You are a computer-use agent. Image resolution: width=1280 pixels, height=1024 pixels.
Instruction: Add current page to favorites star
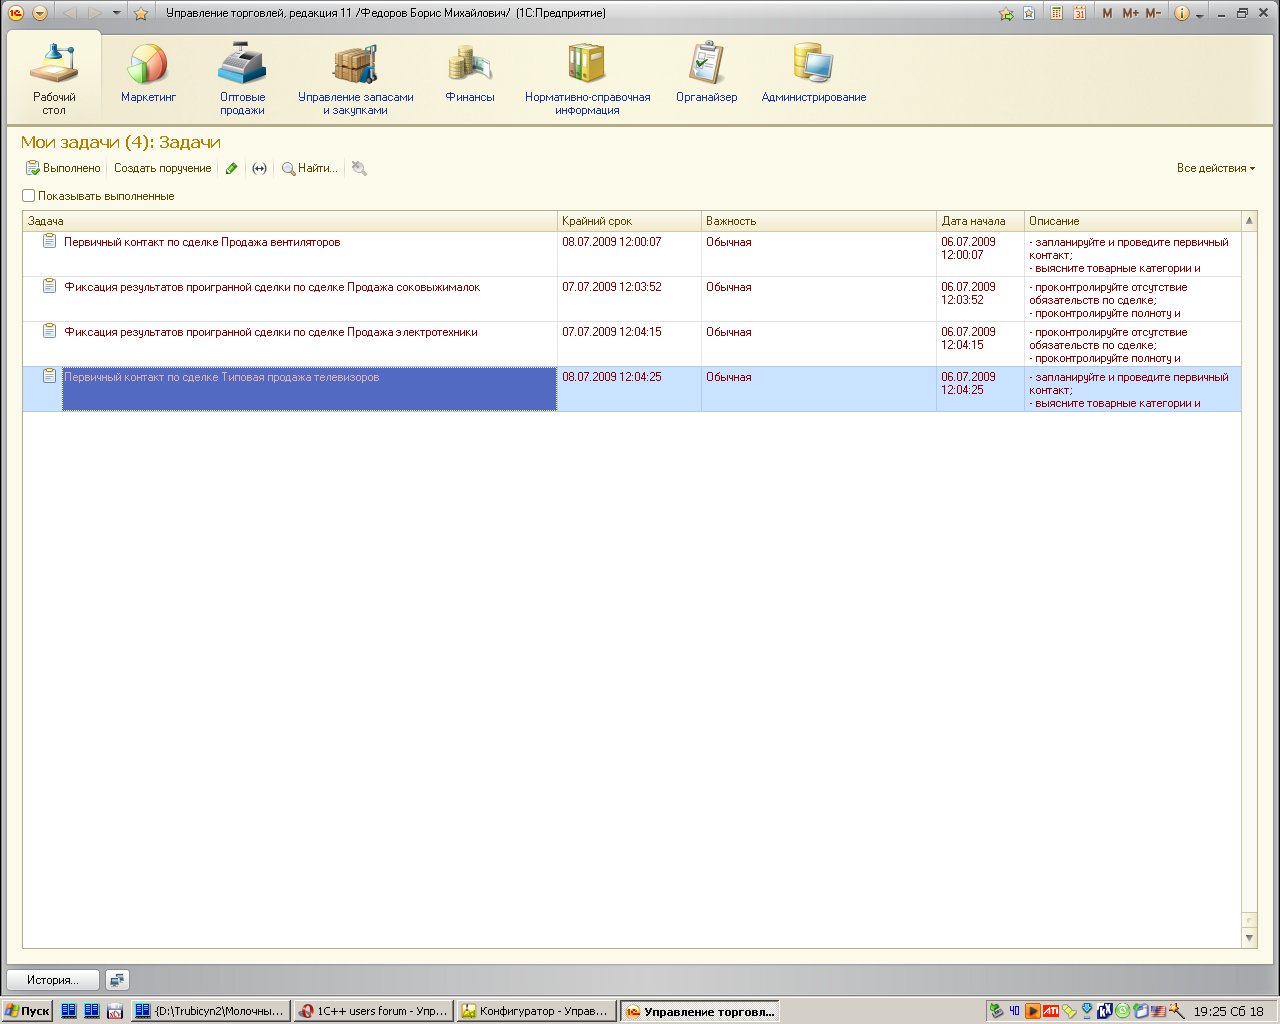tap(141, 13)
